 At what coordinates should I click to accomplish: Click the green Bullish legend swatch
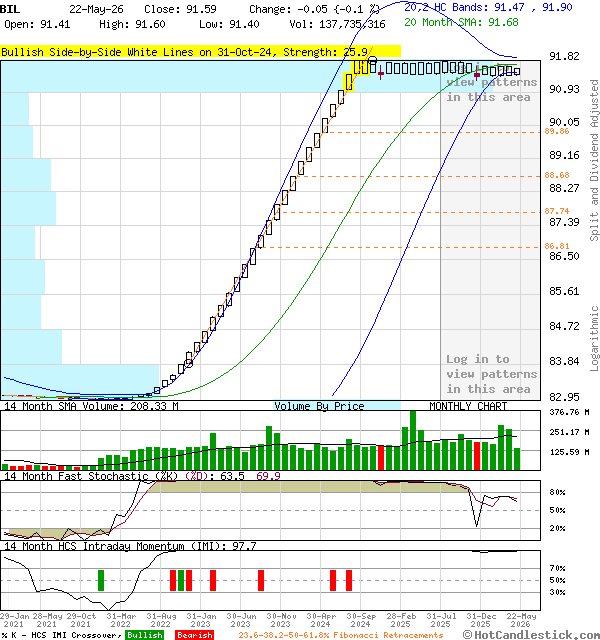tap(144, 635)
